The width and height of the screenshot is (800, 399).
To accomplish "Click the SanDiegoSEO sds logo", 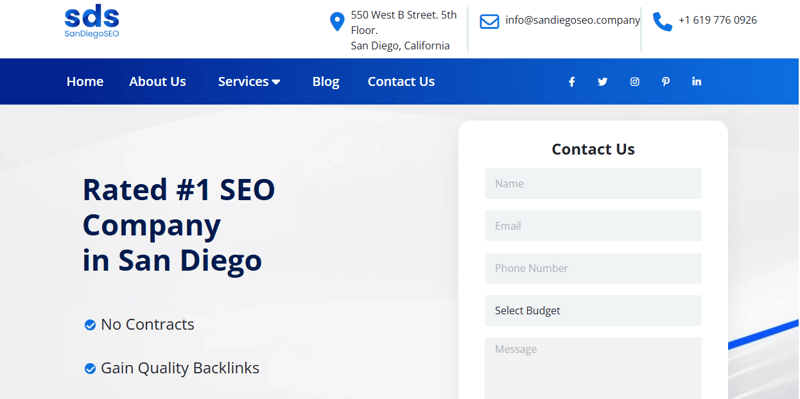I will click(x=92, y=22).
